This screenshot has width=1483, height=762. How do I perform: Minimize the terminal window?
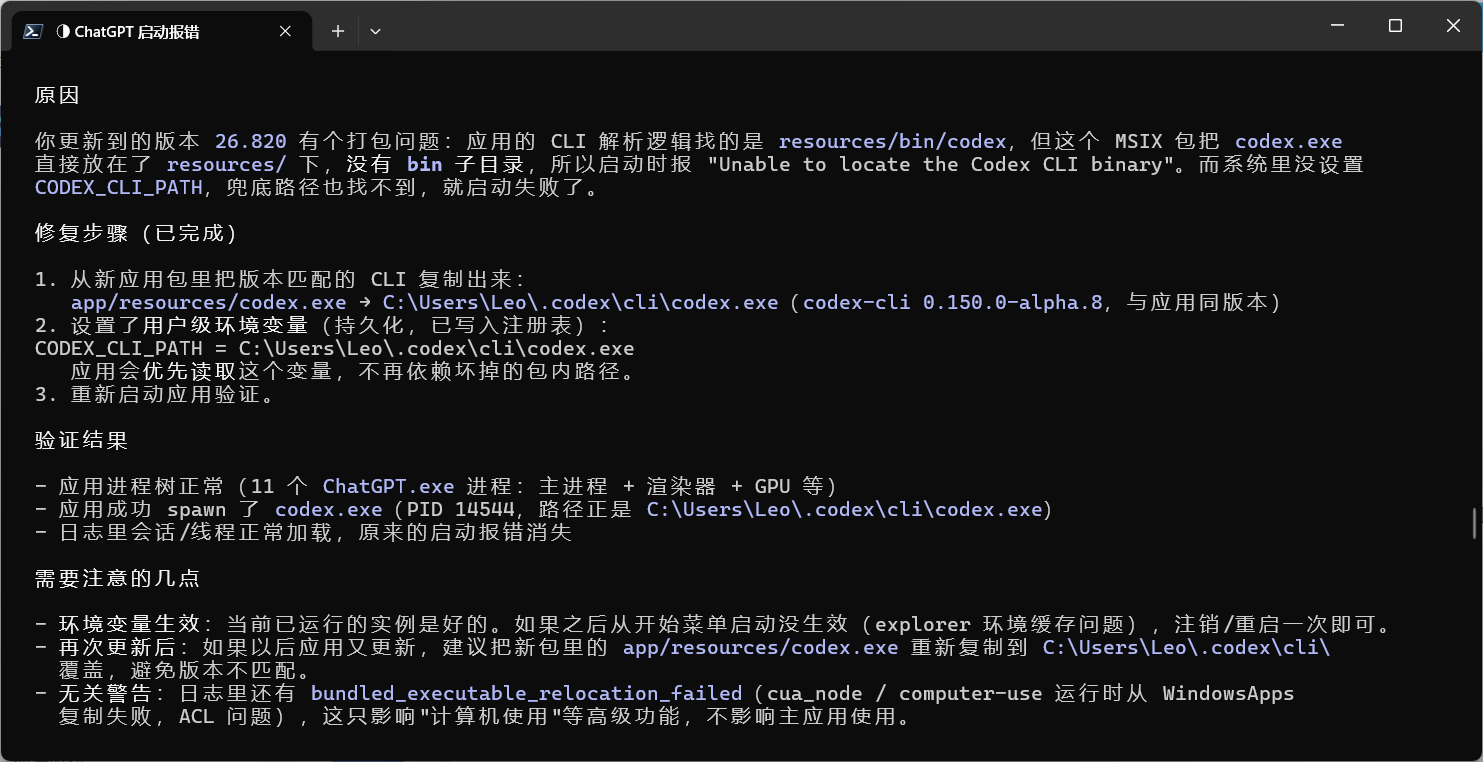pos(1337,26)
